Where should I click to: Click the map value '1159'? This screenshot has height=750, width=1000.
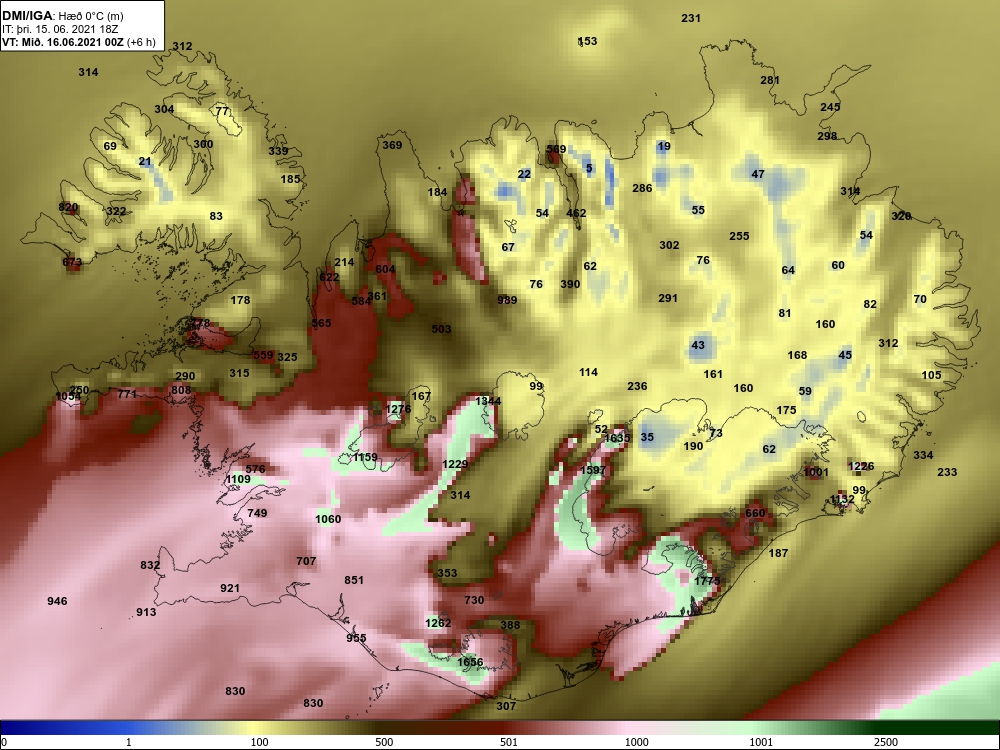click(x=365, y=457)
